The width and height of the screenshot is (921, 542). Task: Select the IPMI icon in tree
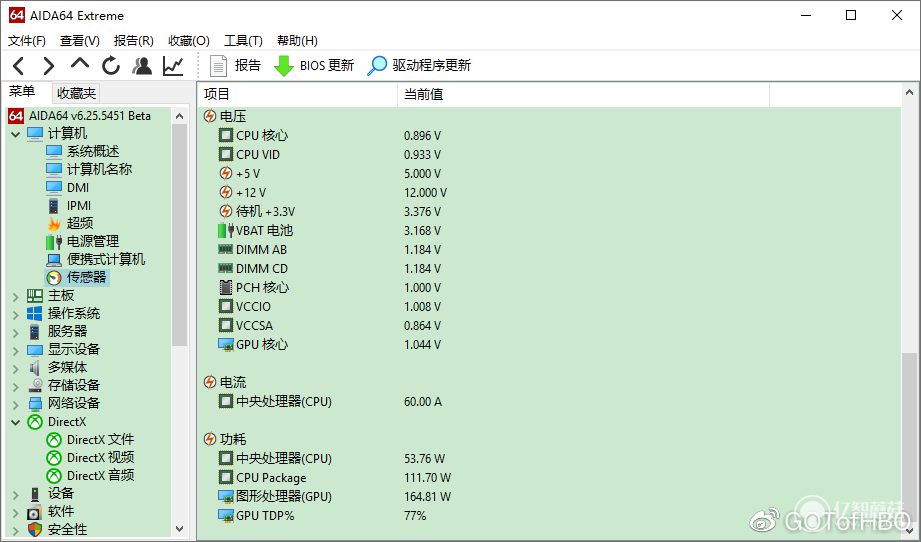click(x=53, y=206)
